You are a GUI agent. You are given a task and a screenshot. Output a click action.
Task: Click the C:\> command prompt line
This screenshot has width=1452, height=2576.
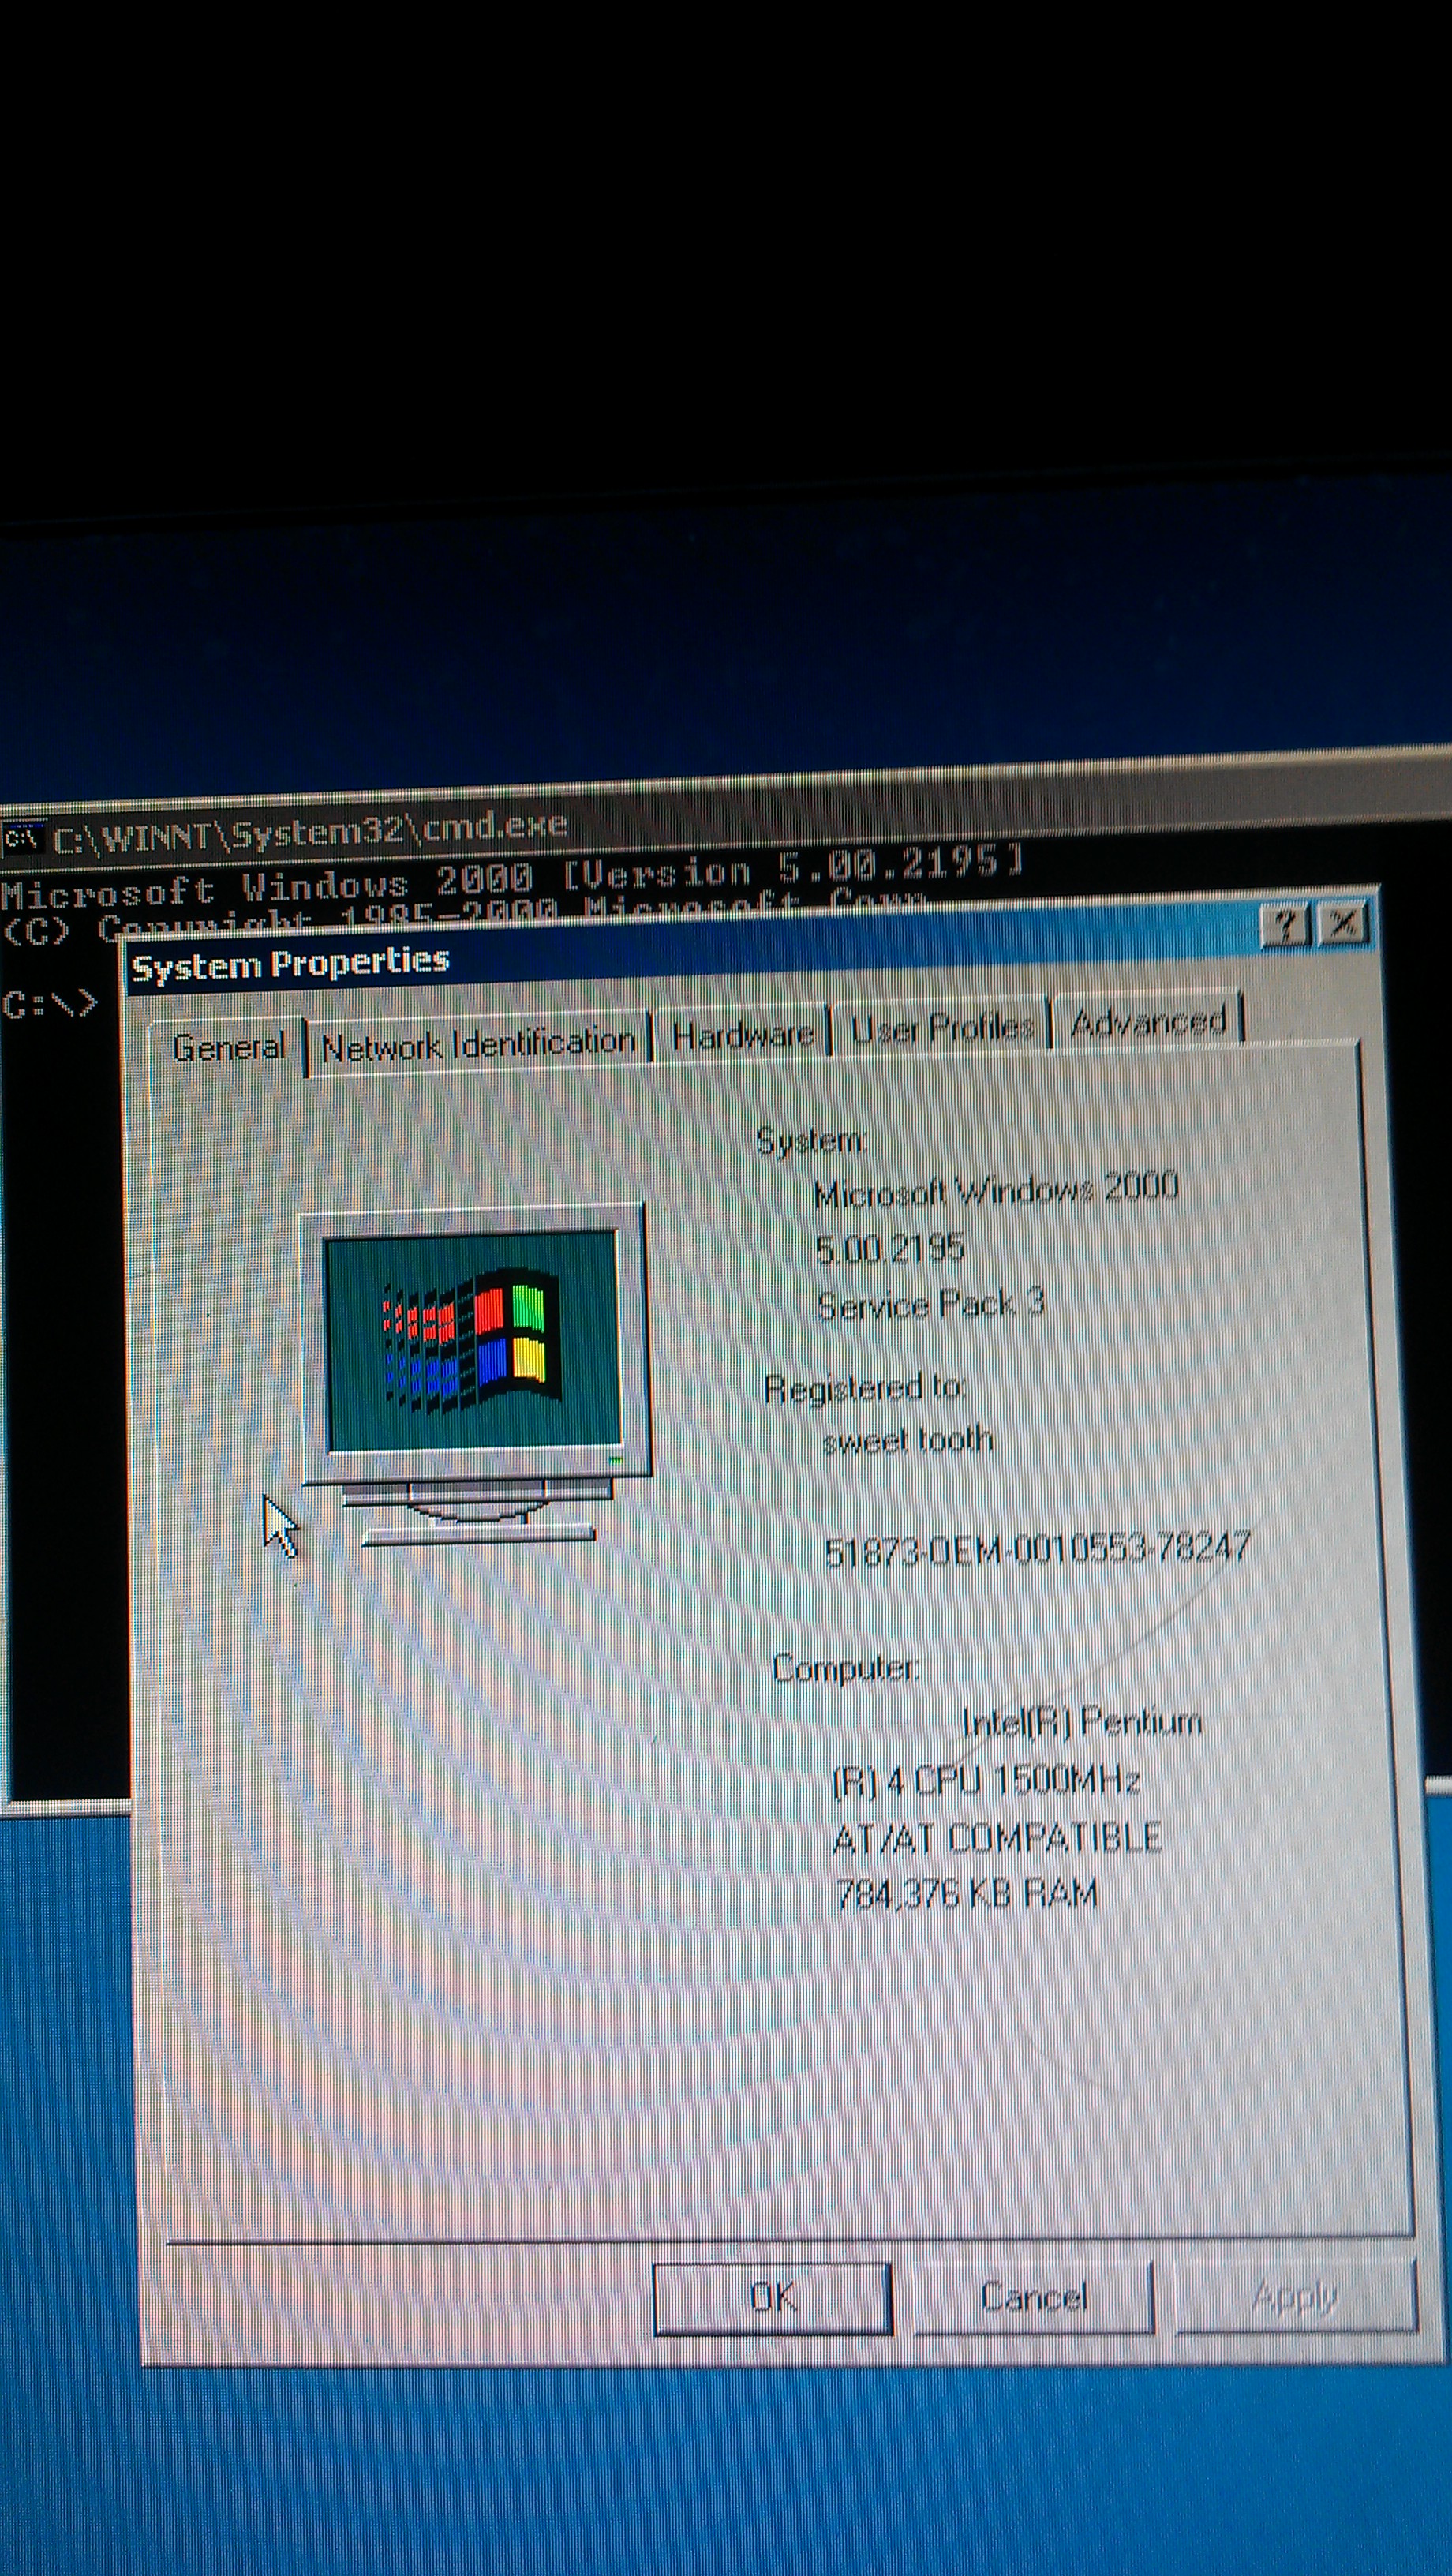[x=50, y=1003]
